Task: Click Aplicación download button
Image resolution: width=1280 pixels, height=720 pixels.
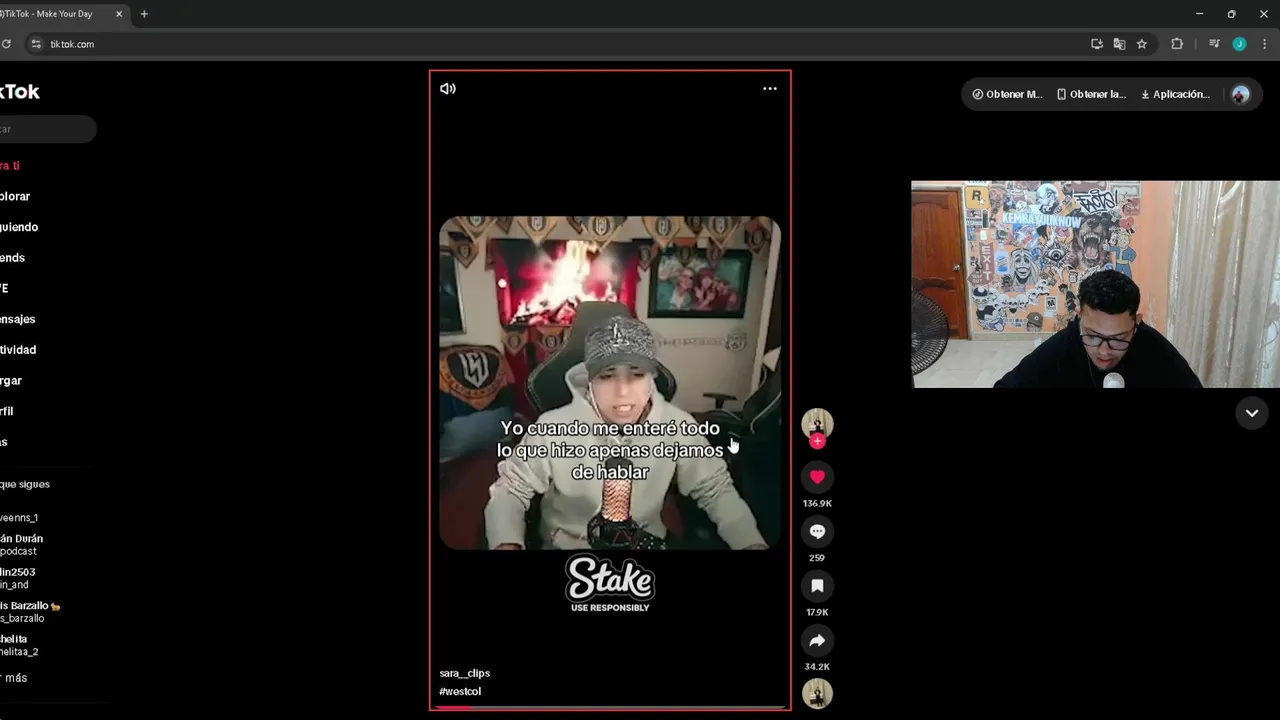Action: tap(1175, 94)
